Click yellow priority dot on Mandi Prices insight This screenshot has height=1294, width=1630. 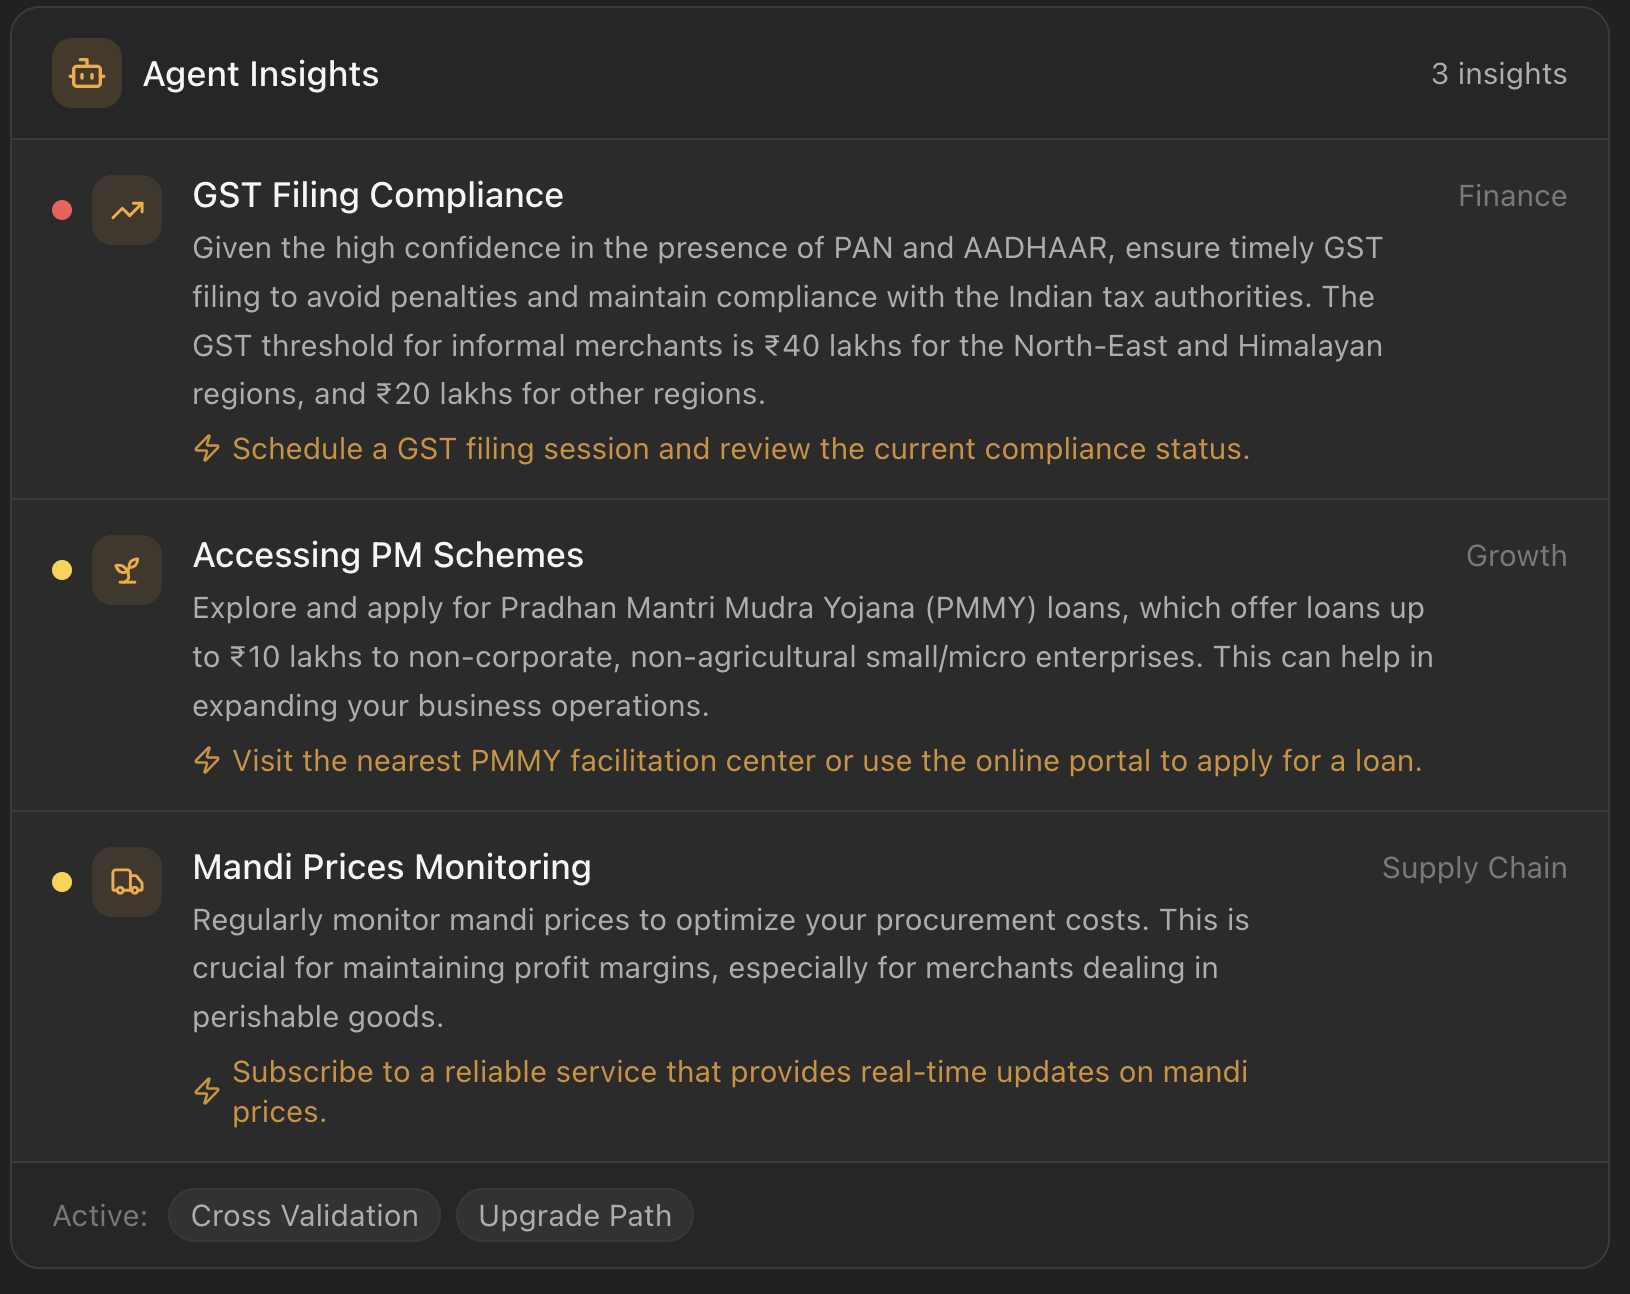coord(62,882)
